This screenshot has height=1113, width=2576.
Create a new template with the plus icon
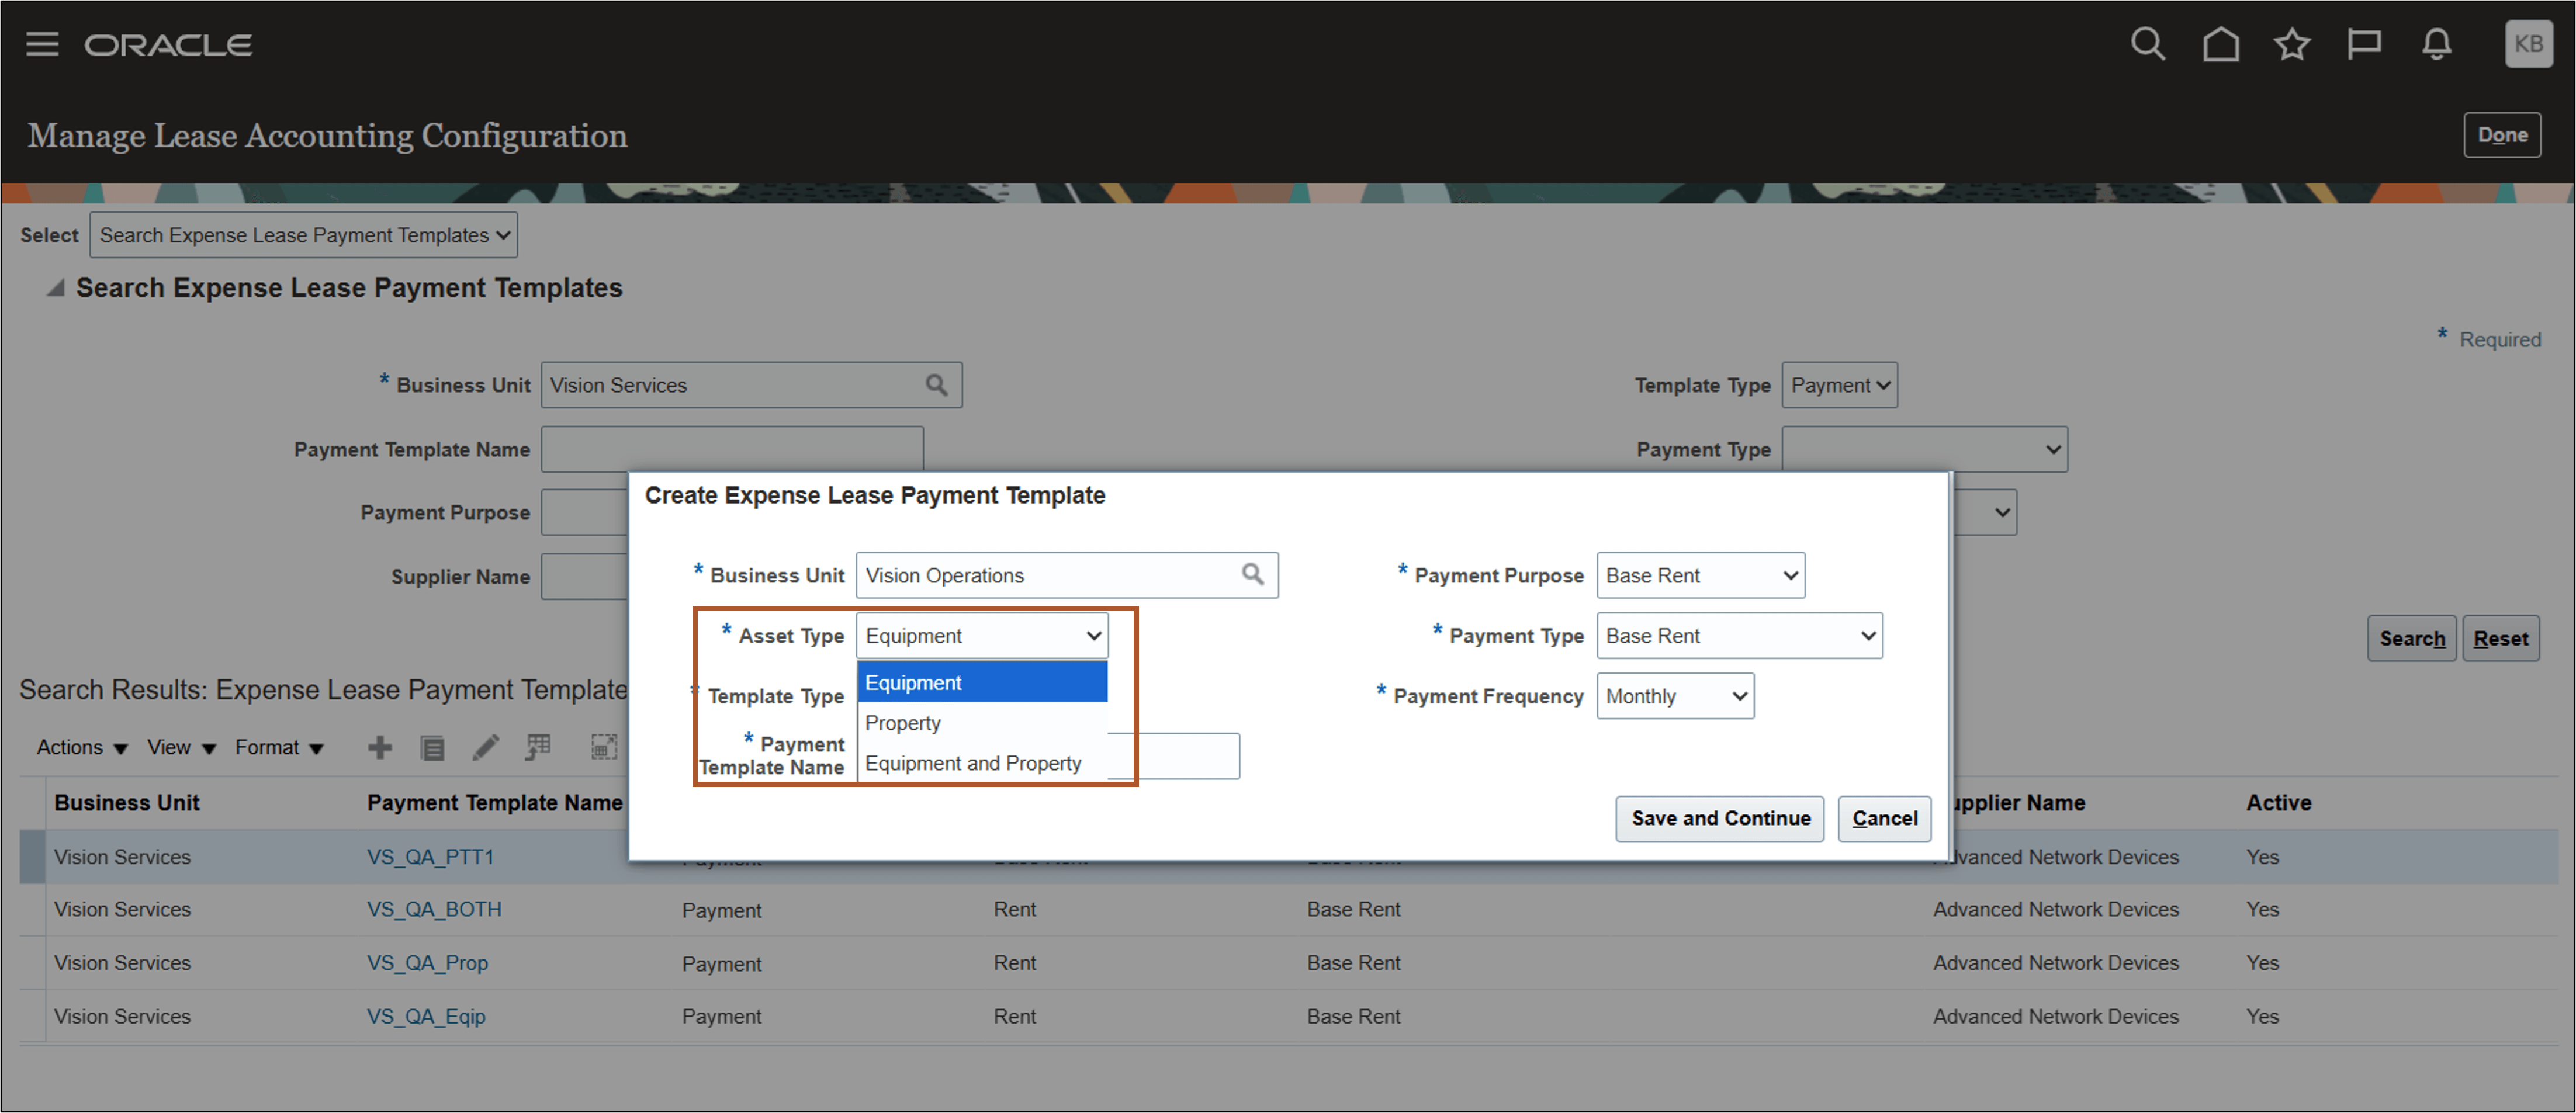(380, 747)
